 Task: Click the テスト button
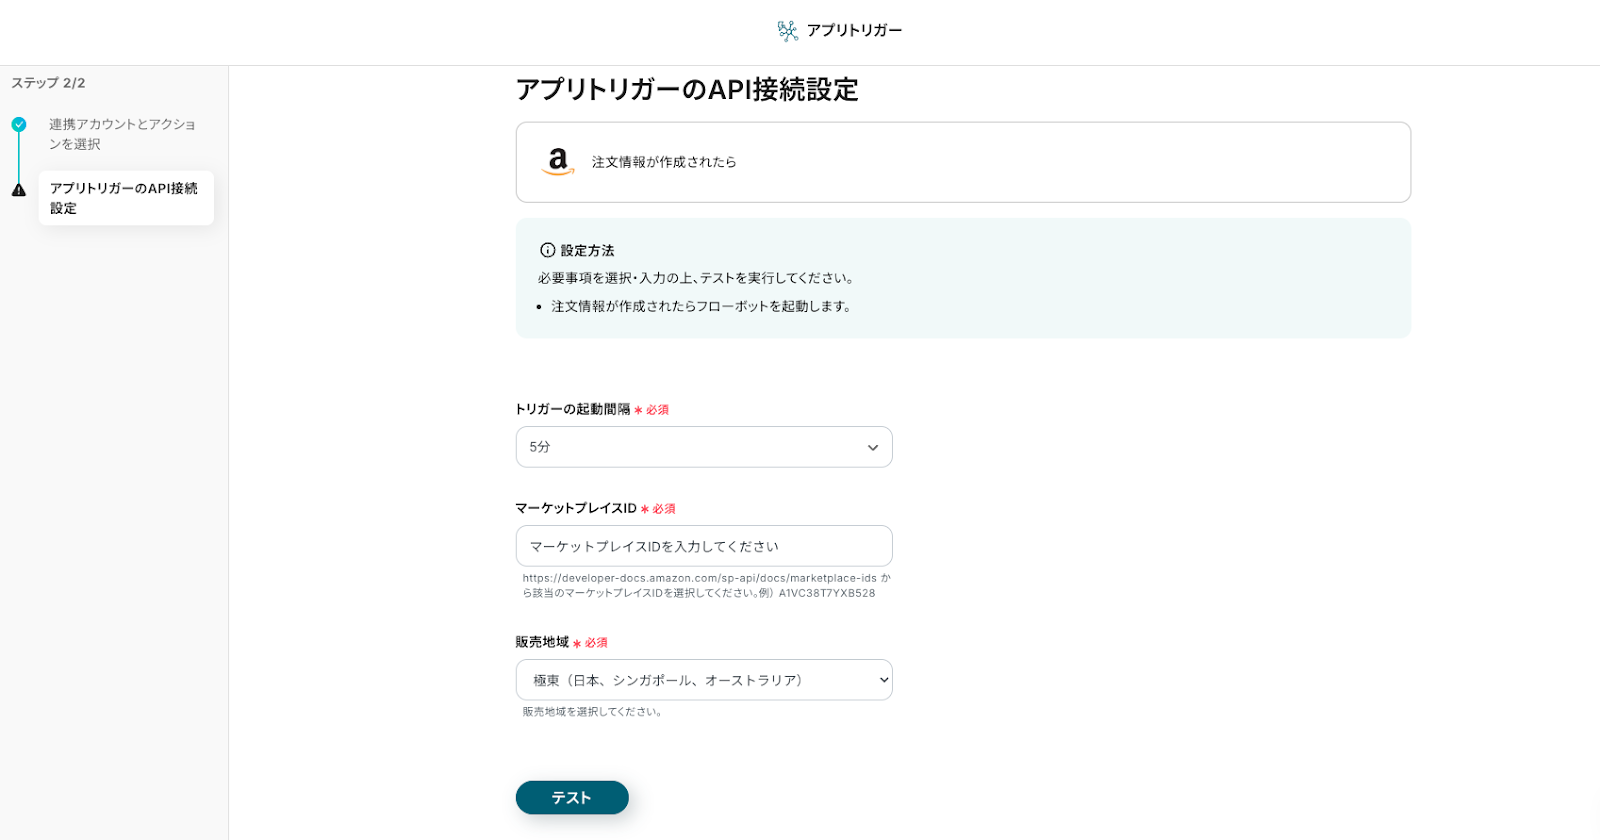click(x=572, y=798)
